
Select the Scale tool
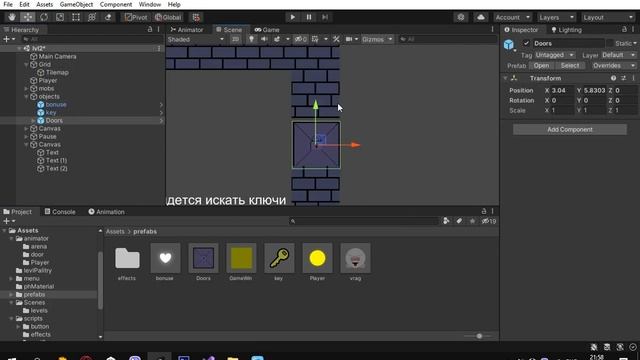click(x=60, y=17)
